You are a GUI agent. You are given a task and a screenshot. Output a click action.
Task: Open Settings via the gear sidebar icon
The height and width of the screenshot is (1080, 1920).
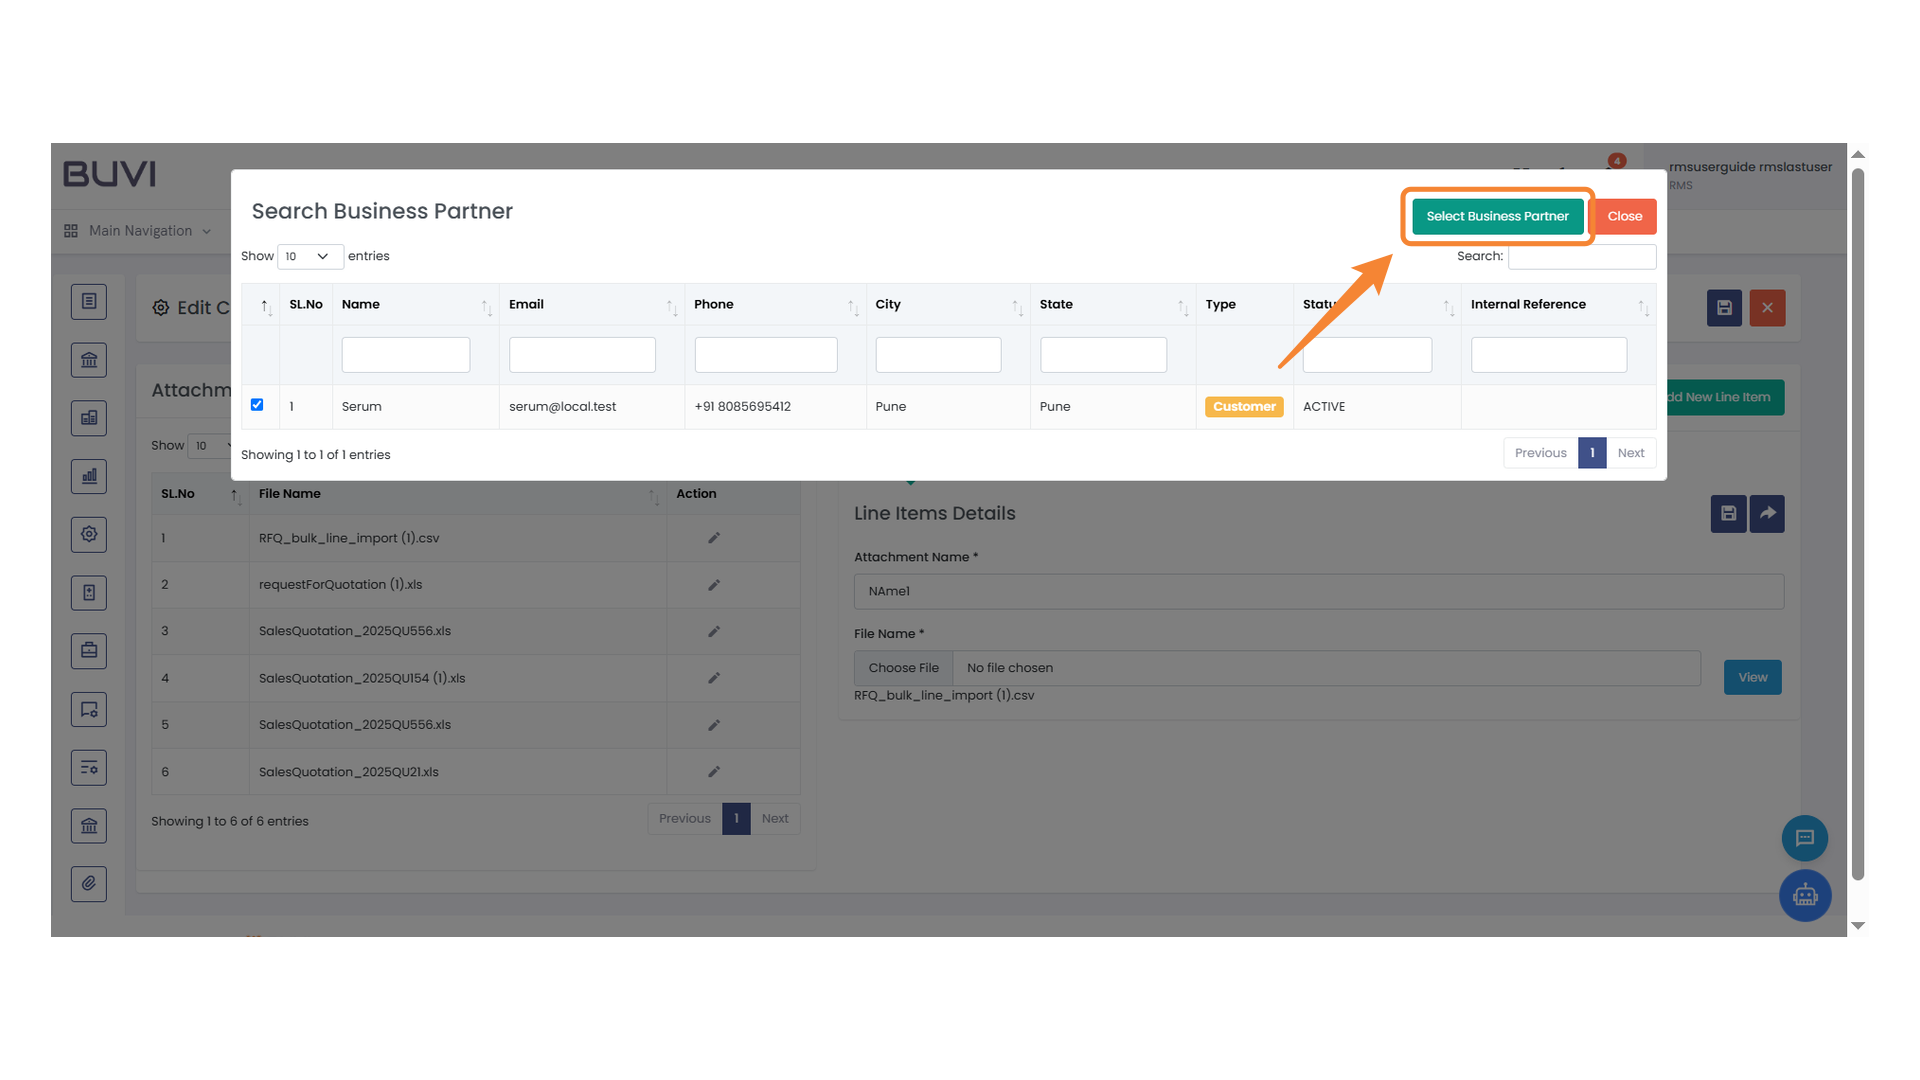89,534
